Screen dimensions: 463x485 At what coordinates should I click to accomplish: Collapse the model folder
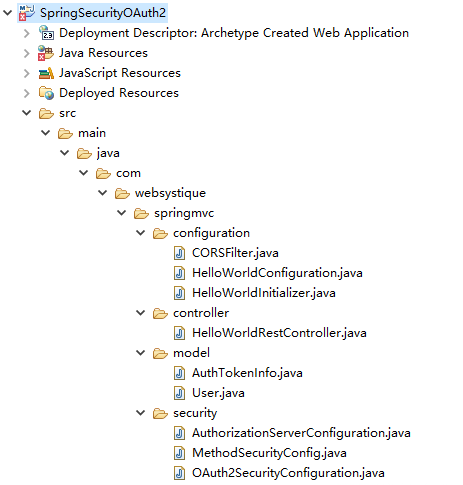click(141, 353)
